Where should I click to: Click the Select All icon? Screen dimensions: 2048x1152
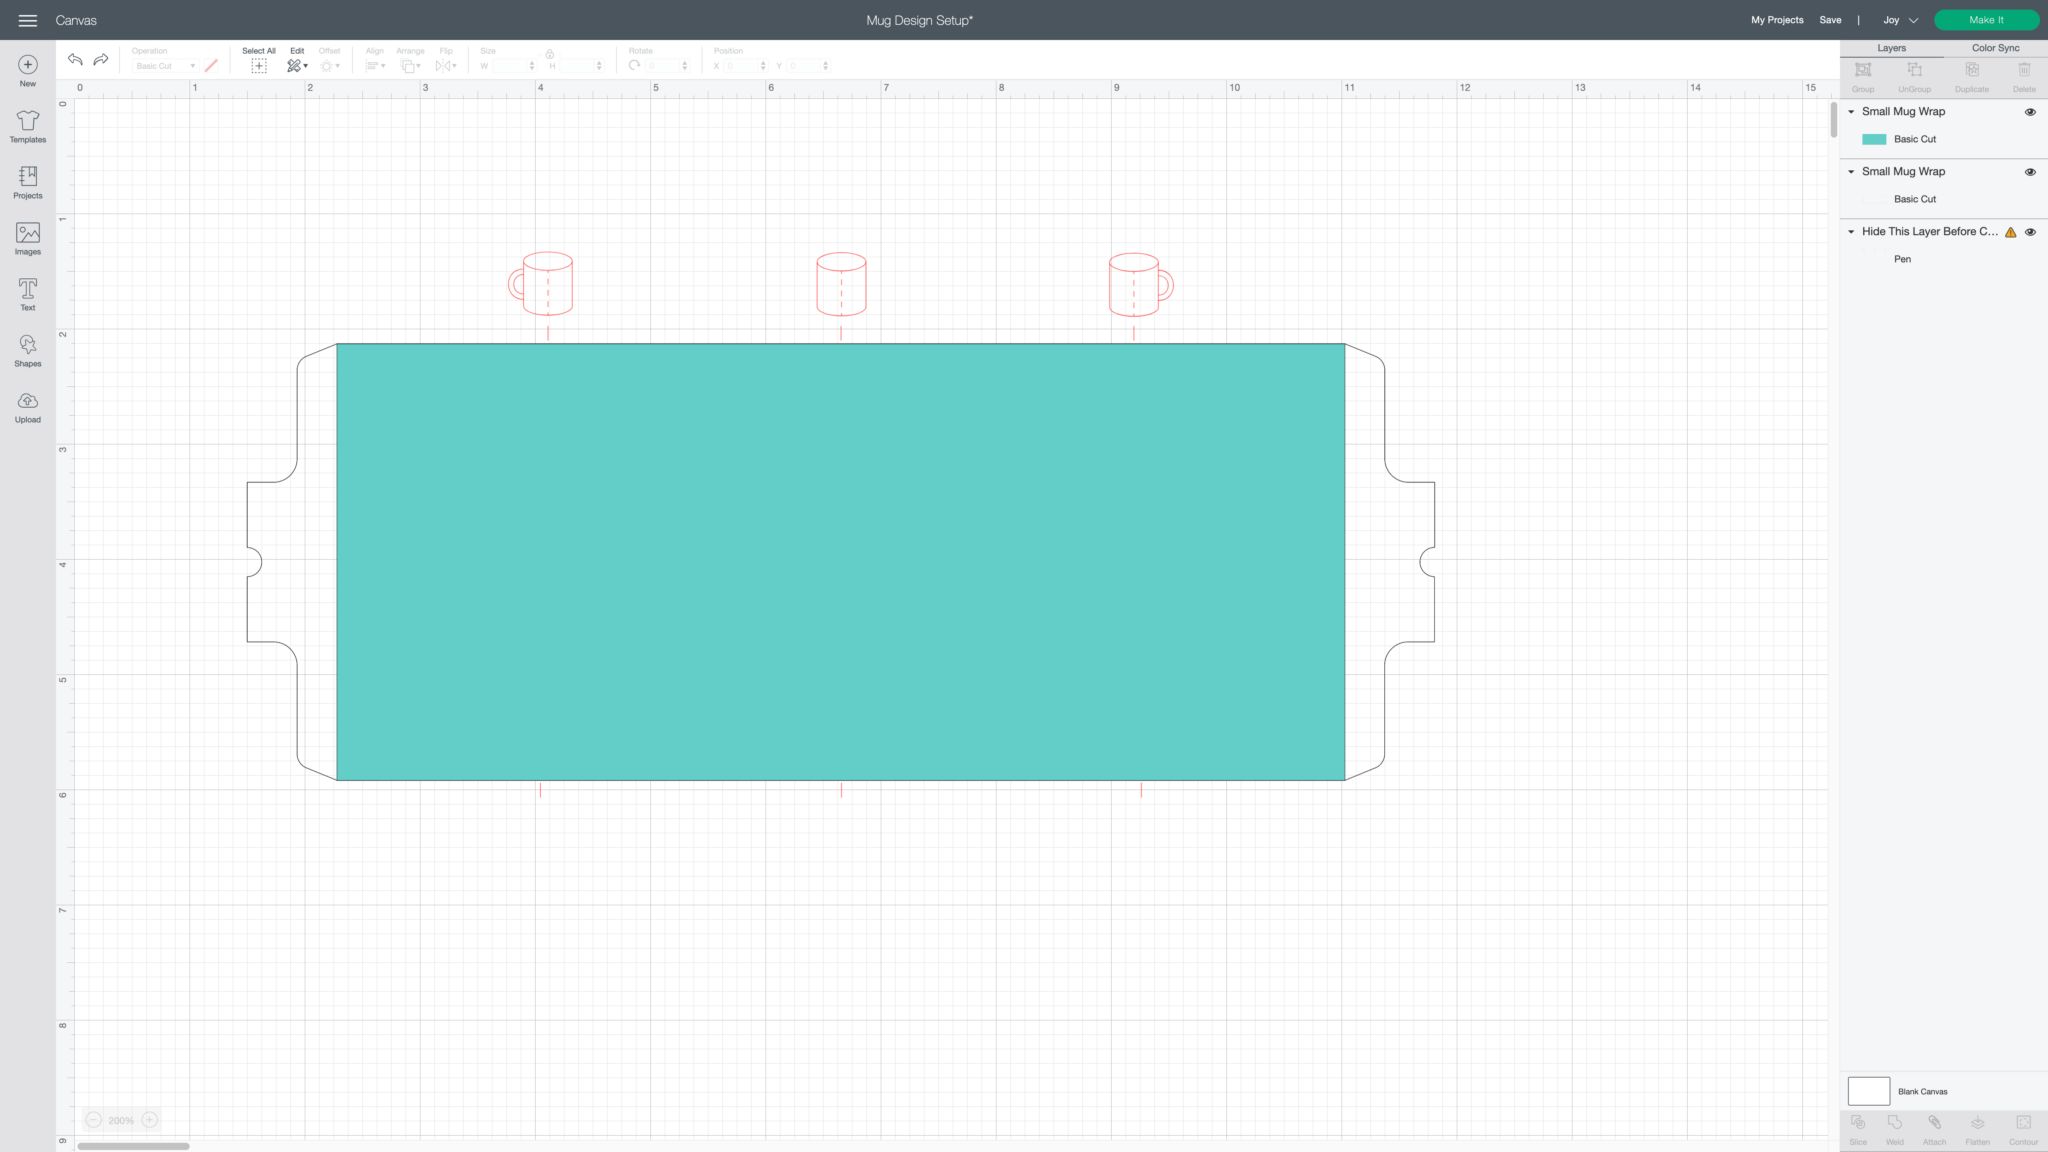[258, 65]
